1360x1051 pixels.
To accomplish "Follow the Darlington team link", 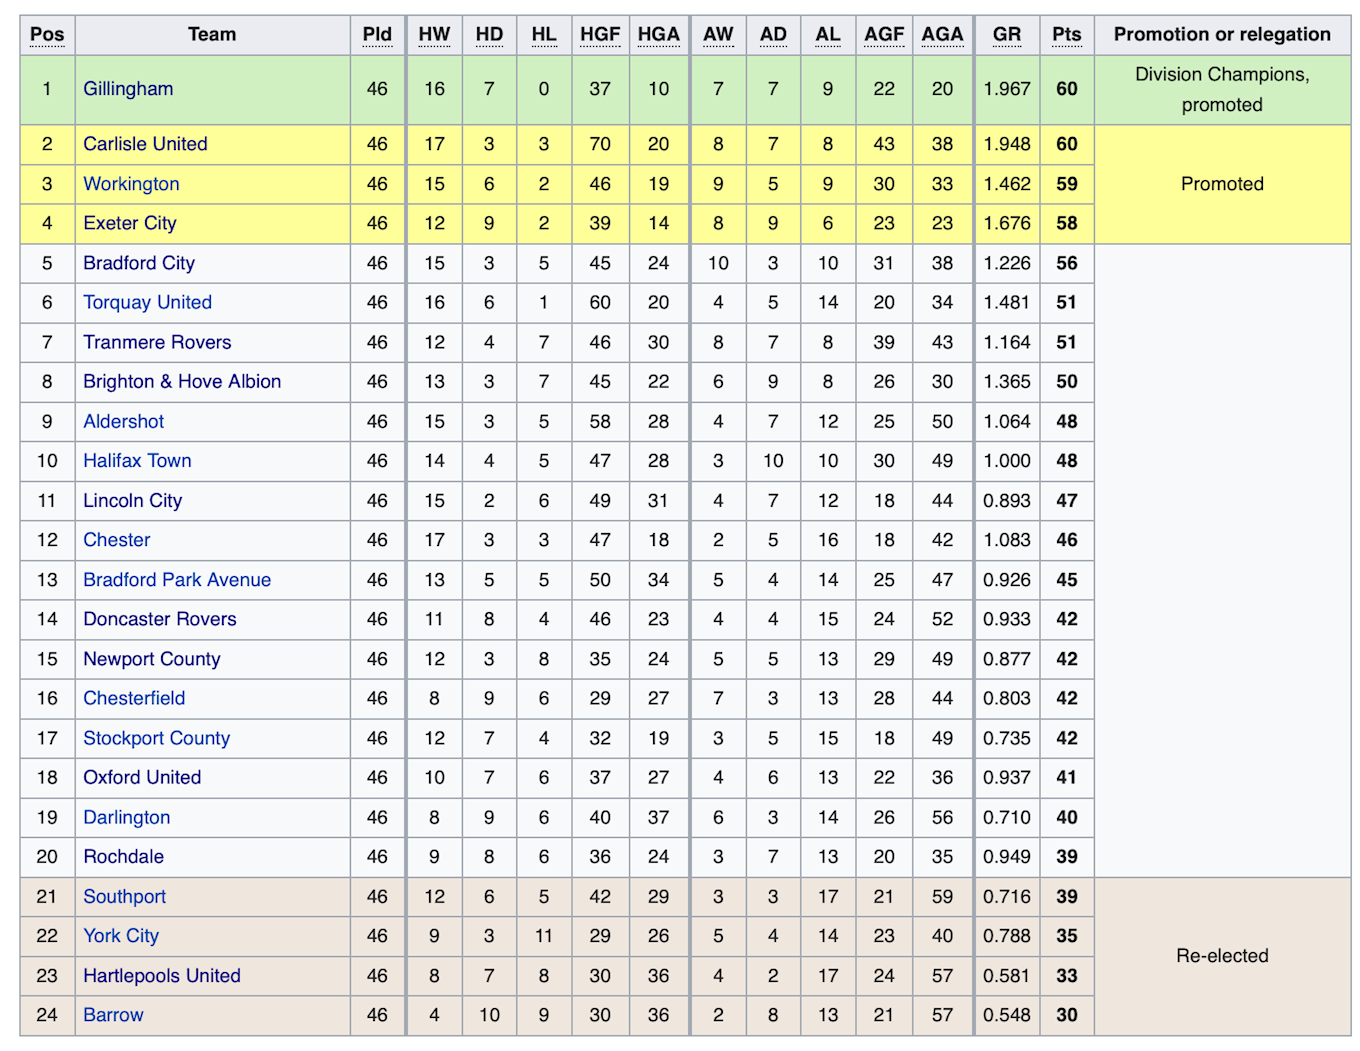I will coord(126,817).
